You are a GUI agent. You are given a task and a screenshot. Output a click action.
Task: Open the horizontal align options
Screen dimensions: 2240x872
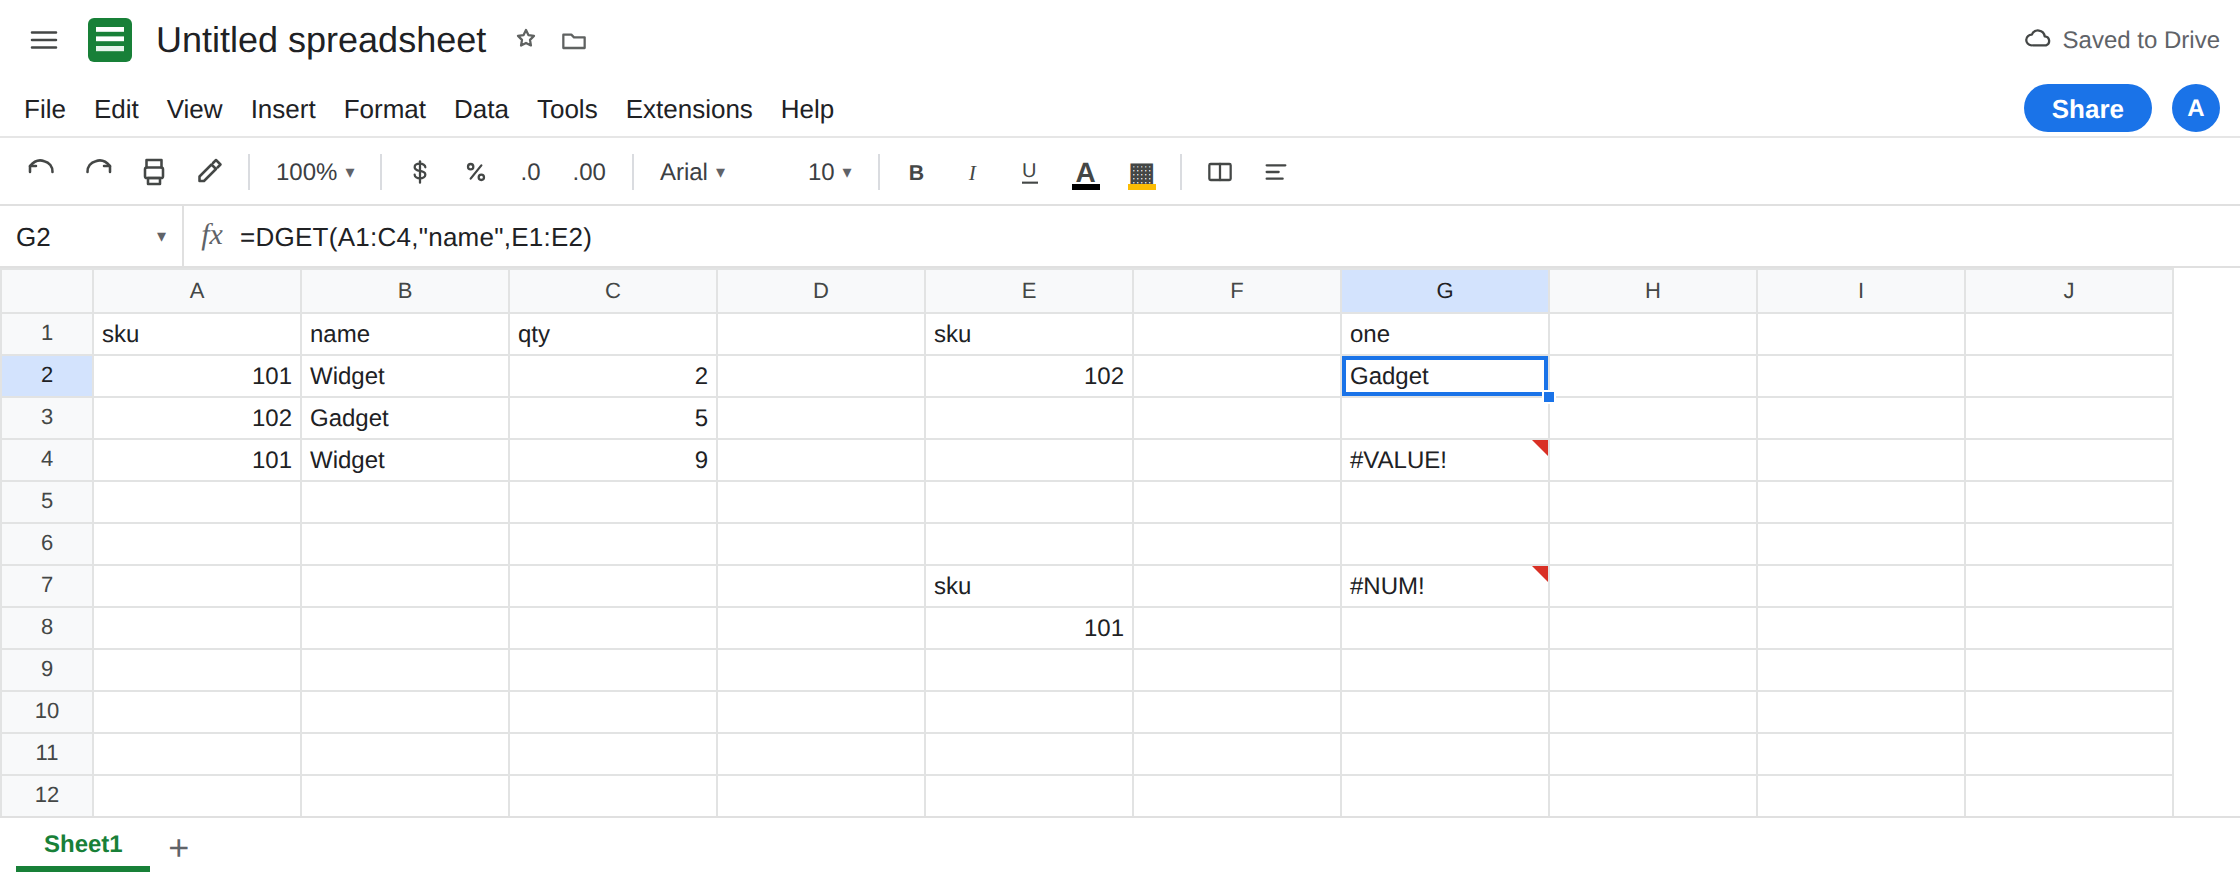[x=1275, y=172]
